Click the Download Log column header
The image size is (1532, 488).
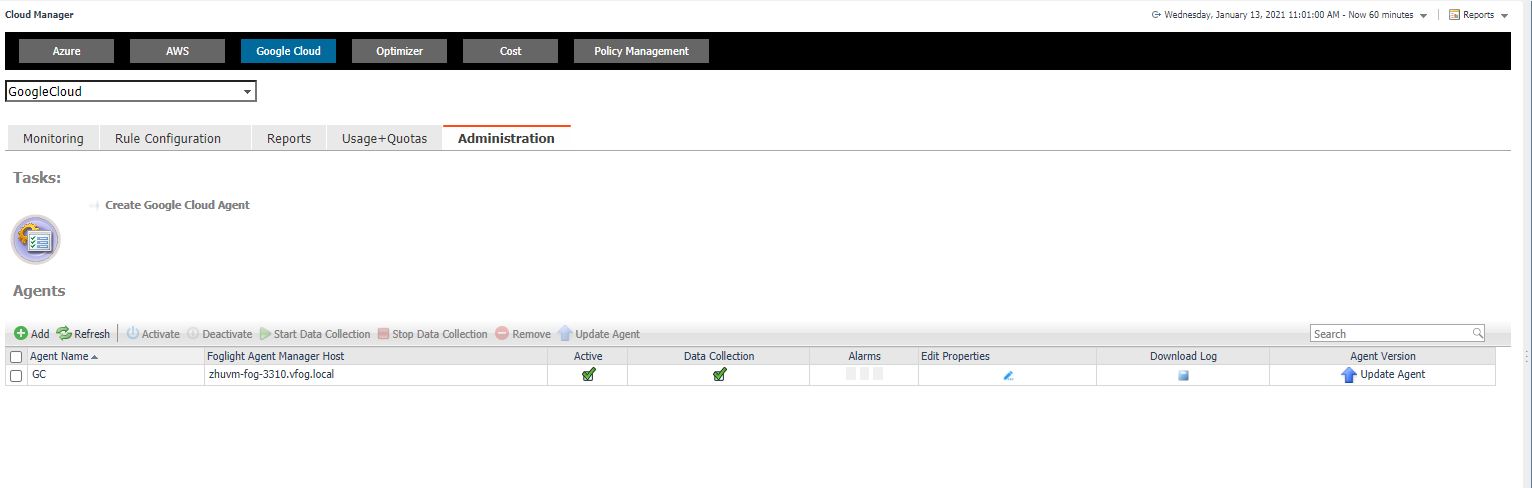(x=1183, y=356)
